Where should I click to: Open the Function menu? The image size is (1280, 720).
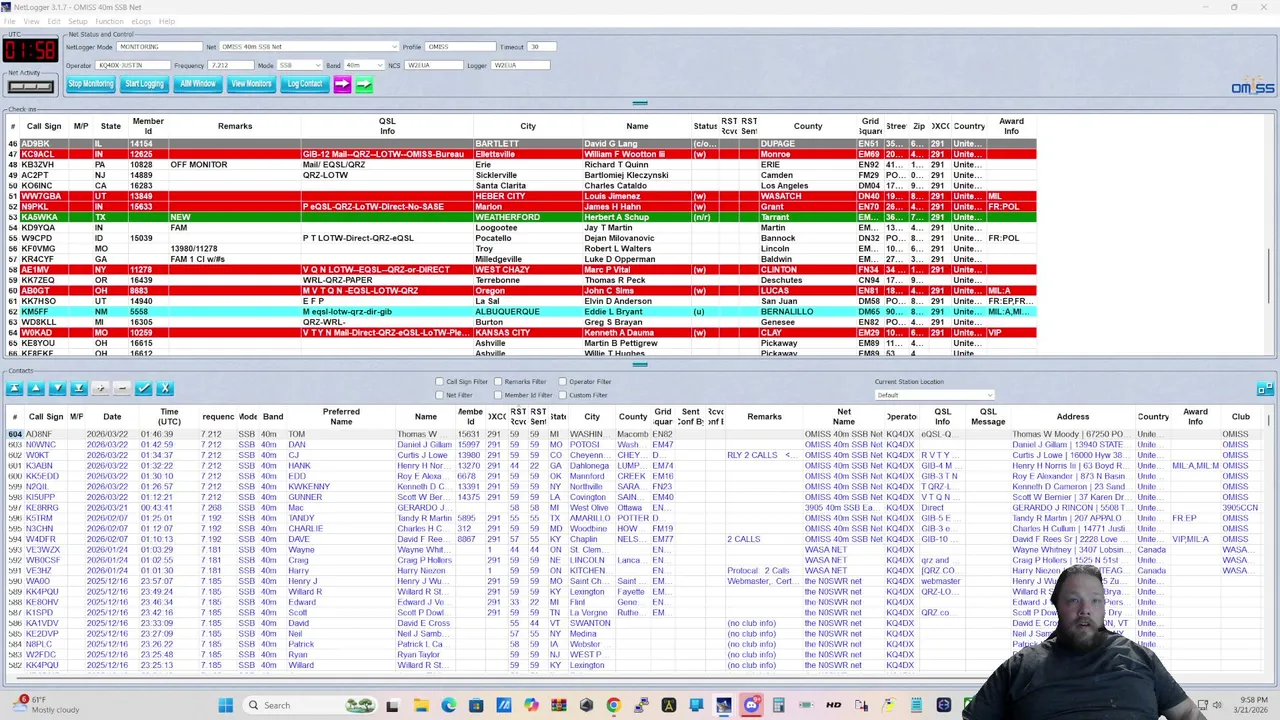(109, 21)
